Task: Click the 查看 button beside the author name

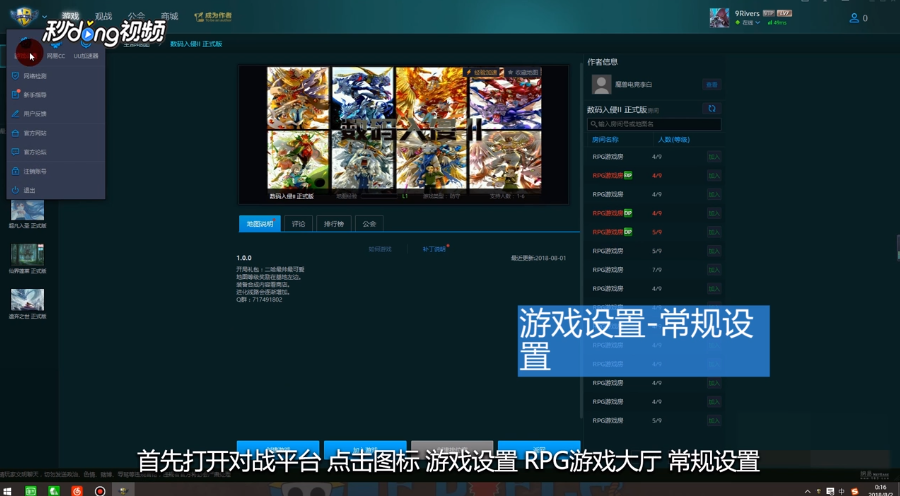Action: (712, 84)
